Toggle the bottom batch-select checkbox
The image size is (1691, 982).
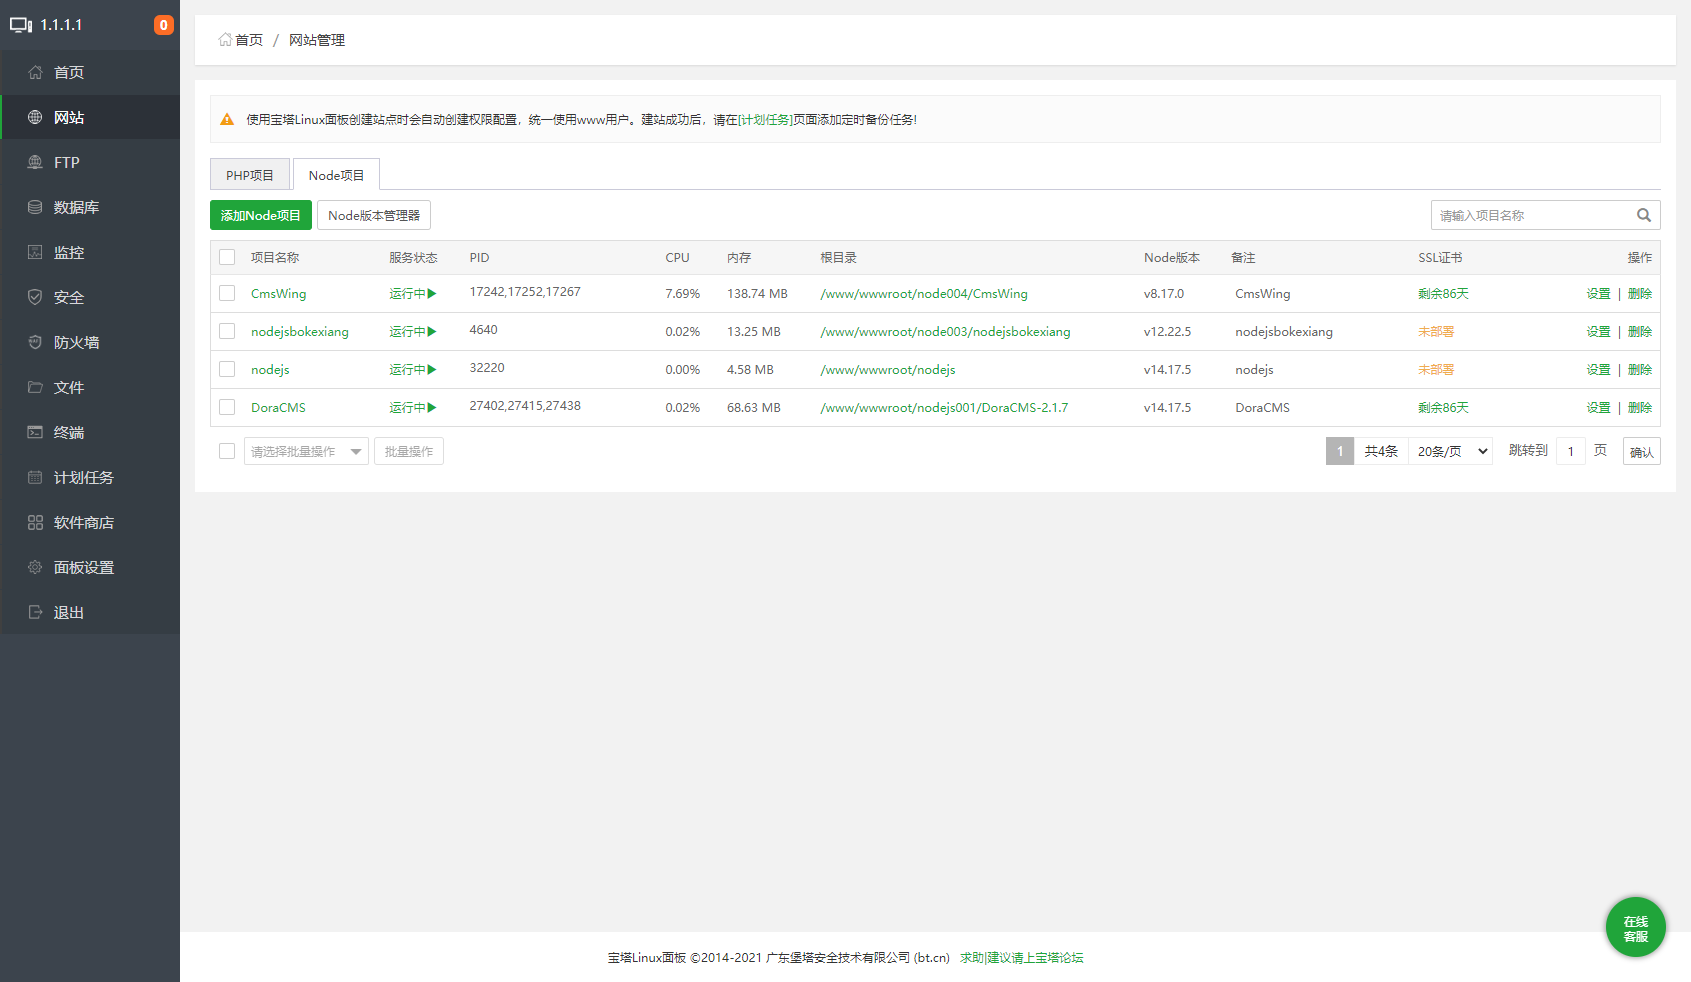227,451
